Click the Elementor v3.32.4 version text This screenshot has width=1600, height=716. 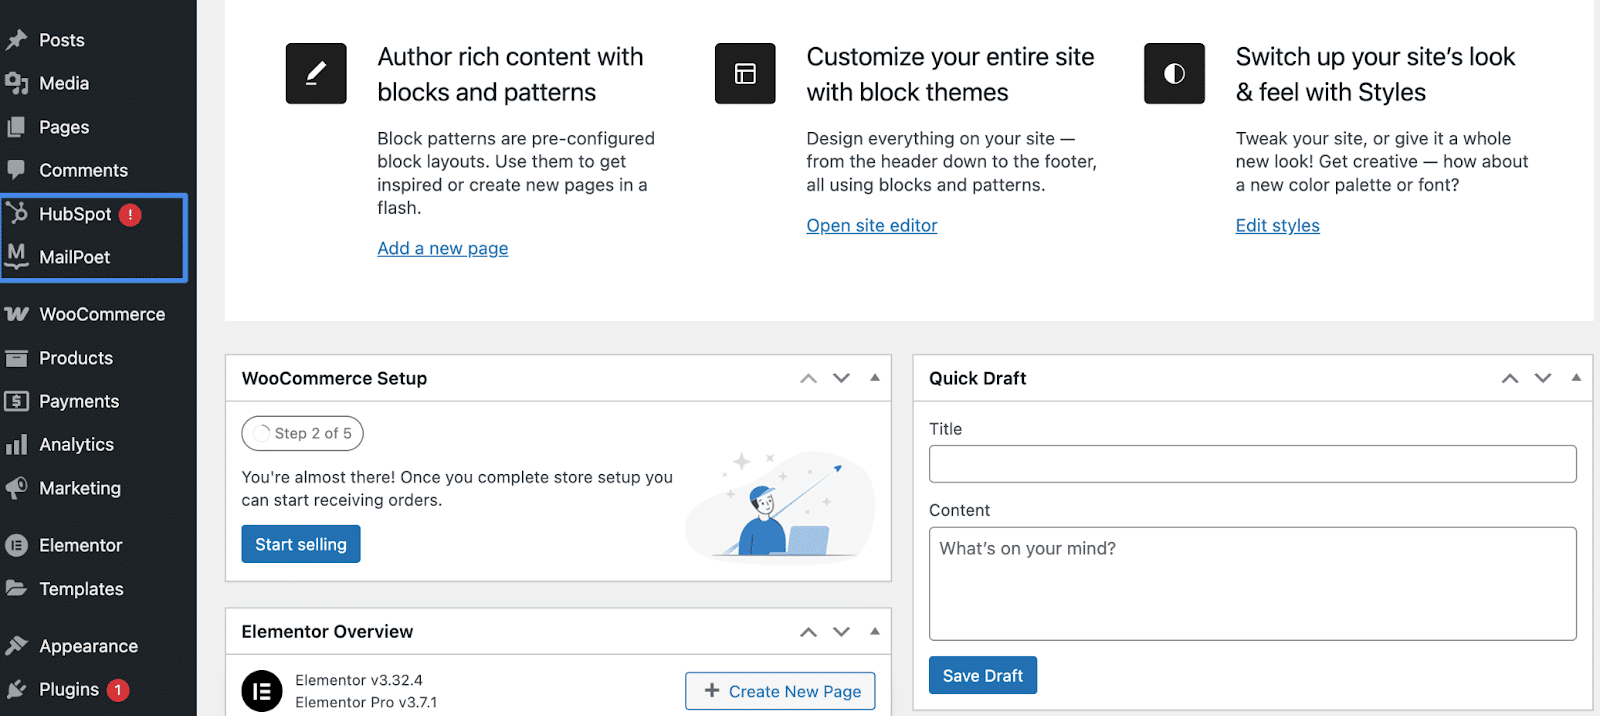pos(359,680)
